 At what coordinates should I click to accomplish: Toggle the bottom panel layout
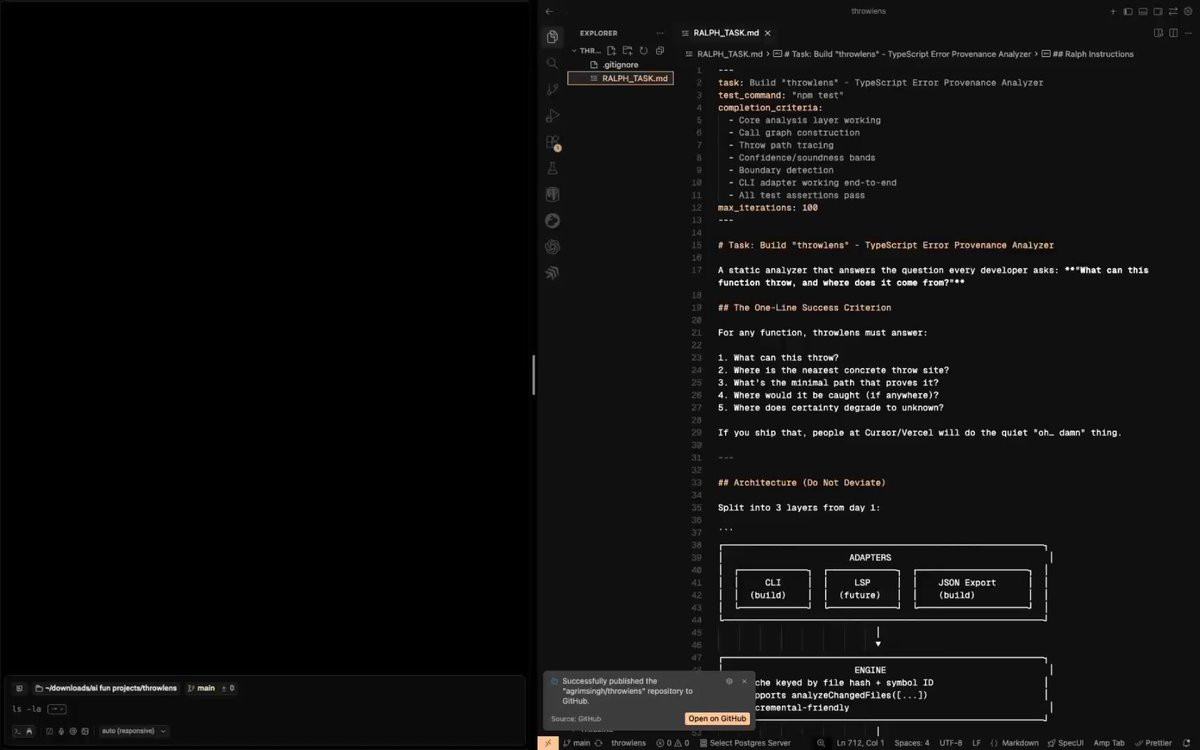pos(1142,11)
